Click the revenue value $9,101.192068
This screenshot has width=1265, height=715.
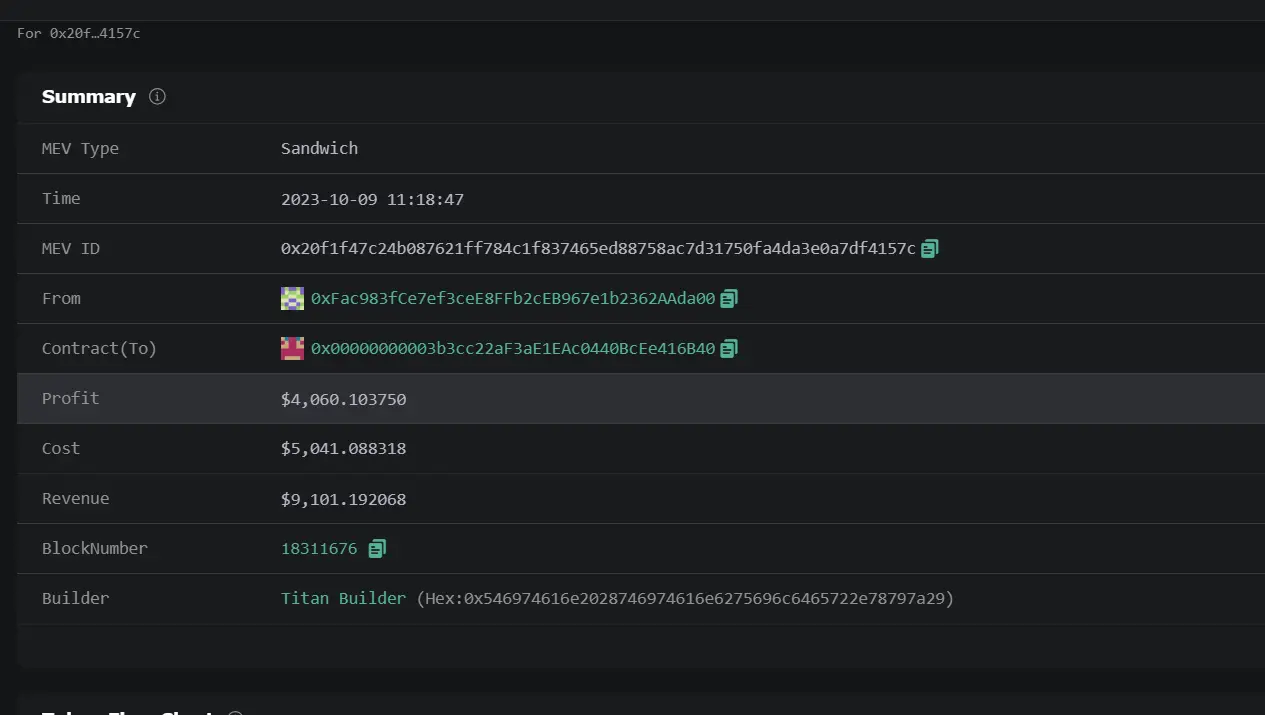tap(343, 499)
